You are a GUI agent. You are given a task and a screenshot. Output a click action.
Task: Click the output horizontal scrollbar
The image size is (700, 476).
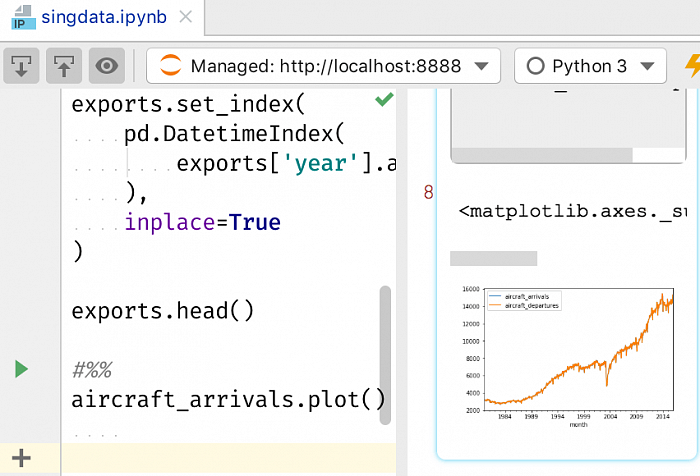tap(541, 155)
